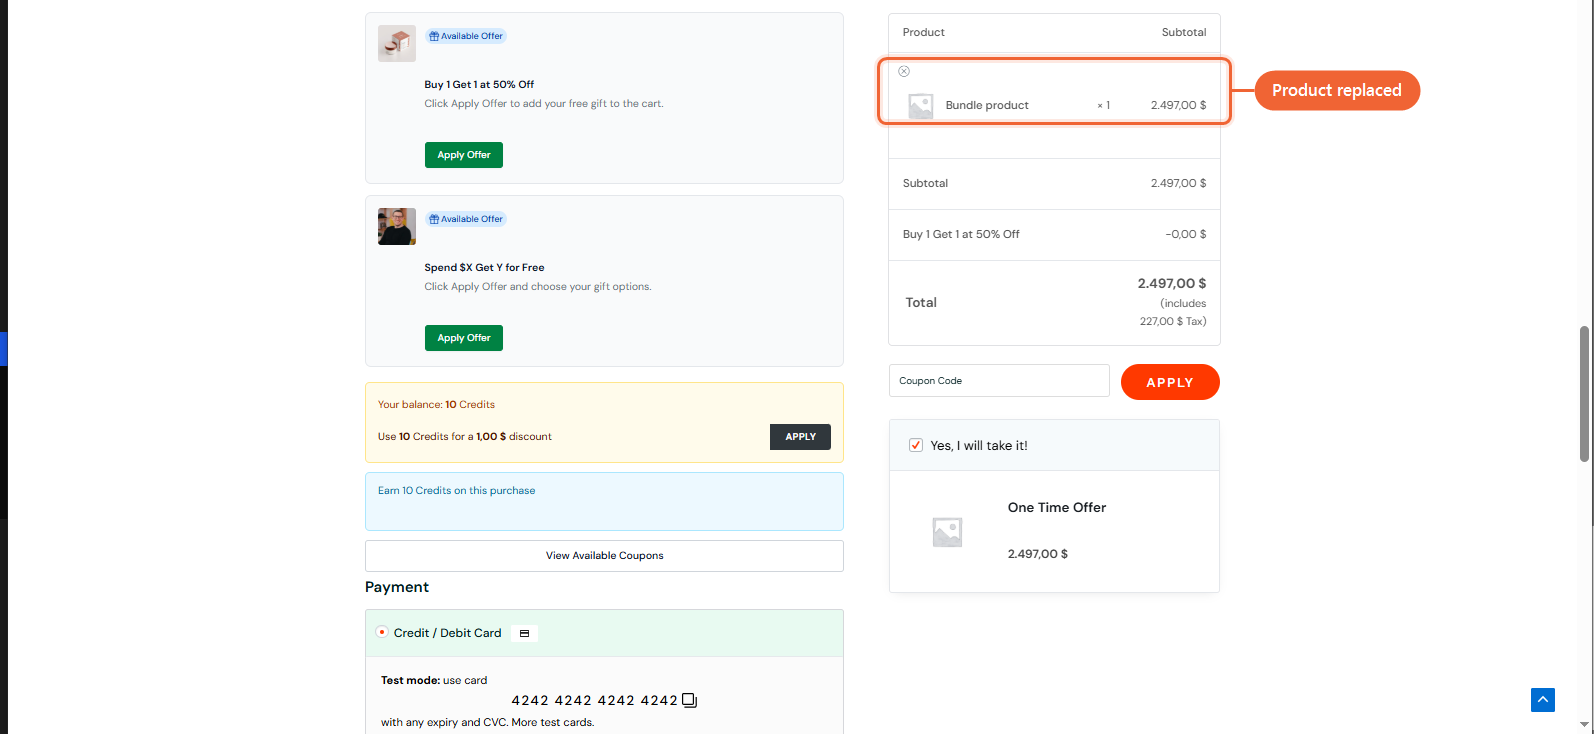
Task: Click the "One Time Offer" title
Action: (1057, 508)
